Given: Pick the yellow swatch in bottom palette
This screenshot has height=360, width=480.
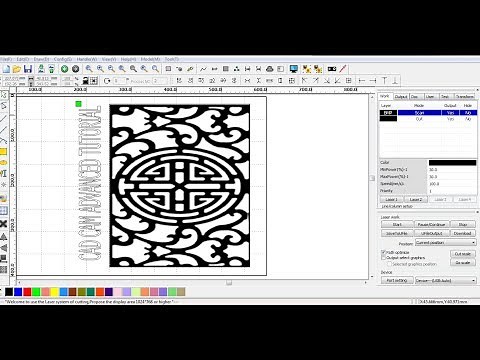Looking at the screenshot, I should coord(54,292).
